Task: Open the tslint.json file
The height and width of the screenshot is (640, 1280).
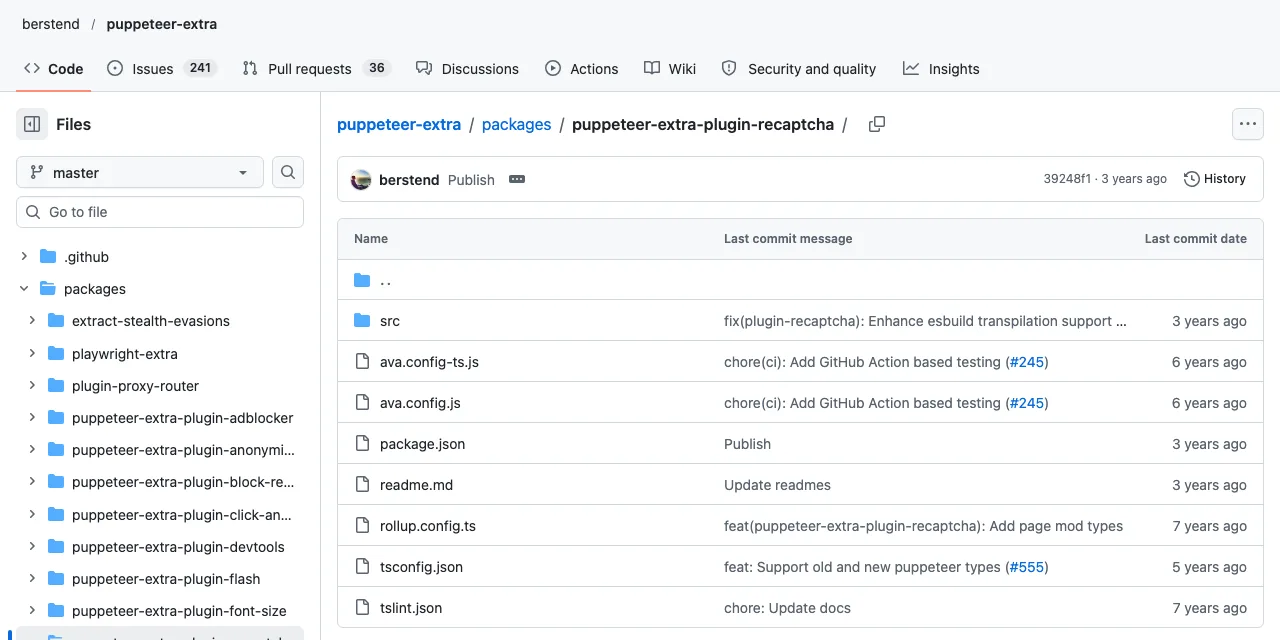Action: click(x=411, y=608)
